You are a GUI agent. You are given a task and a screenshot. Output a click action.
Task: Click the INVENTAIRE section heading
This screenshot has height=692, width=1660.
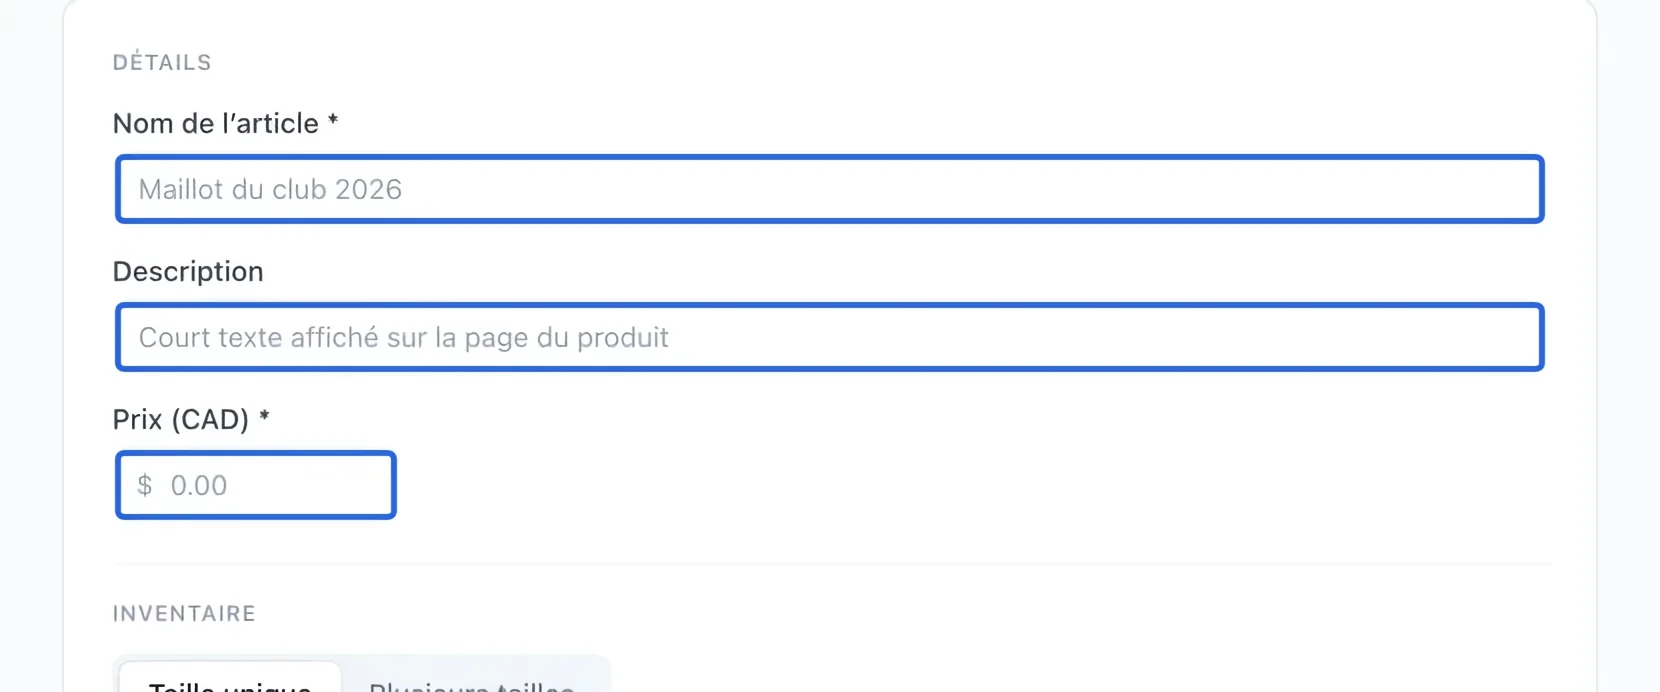pos(184,613)
